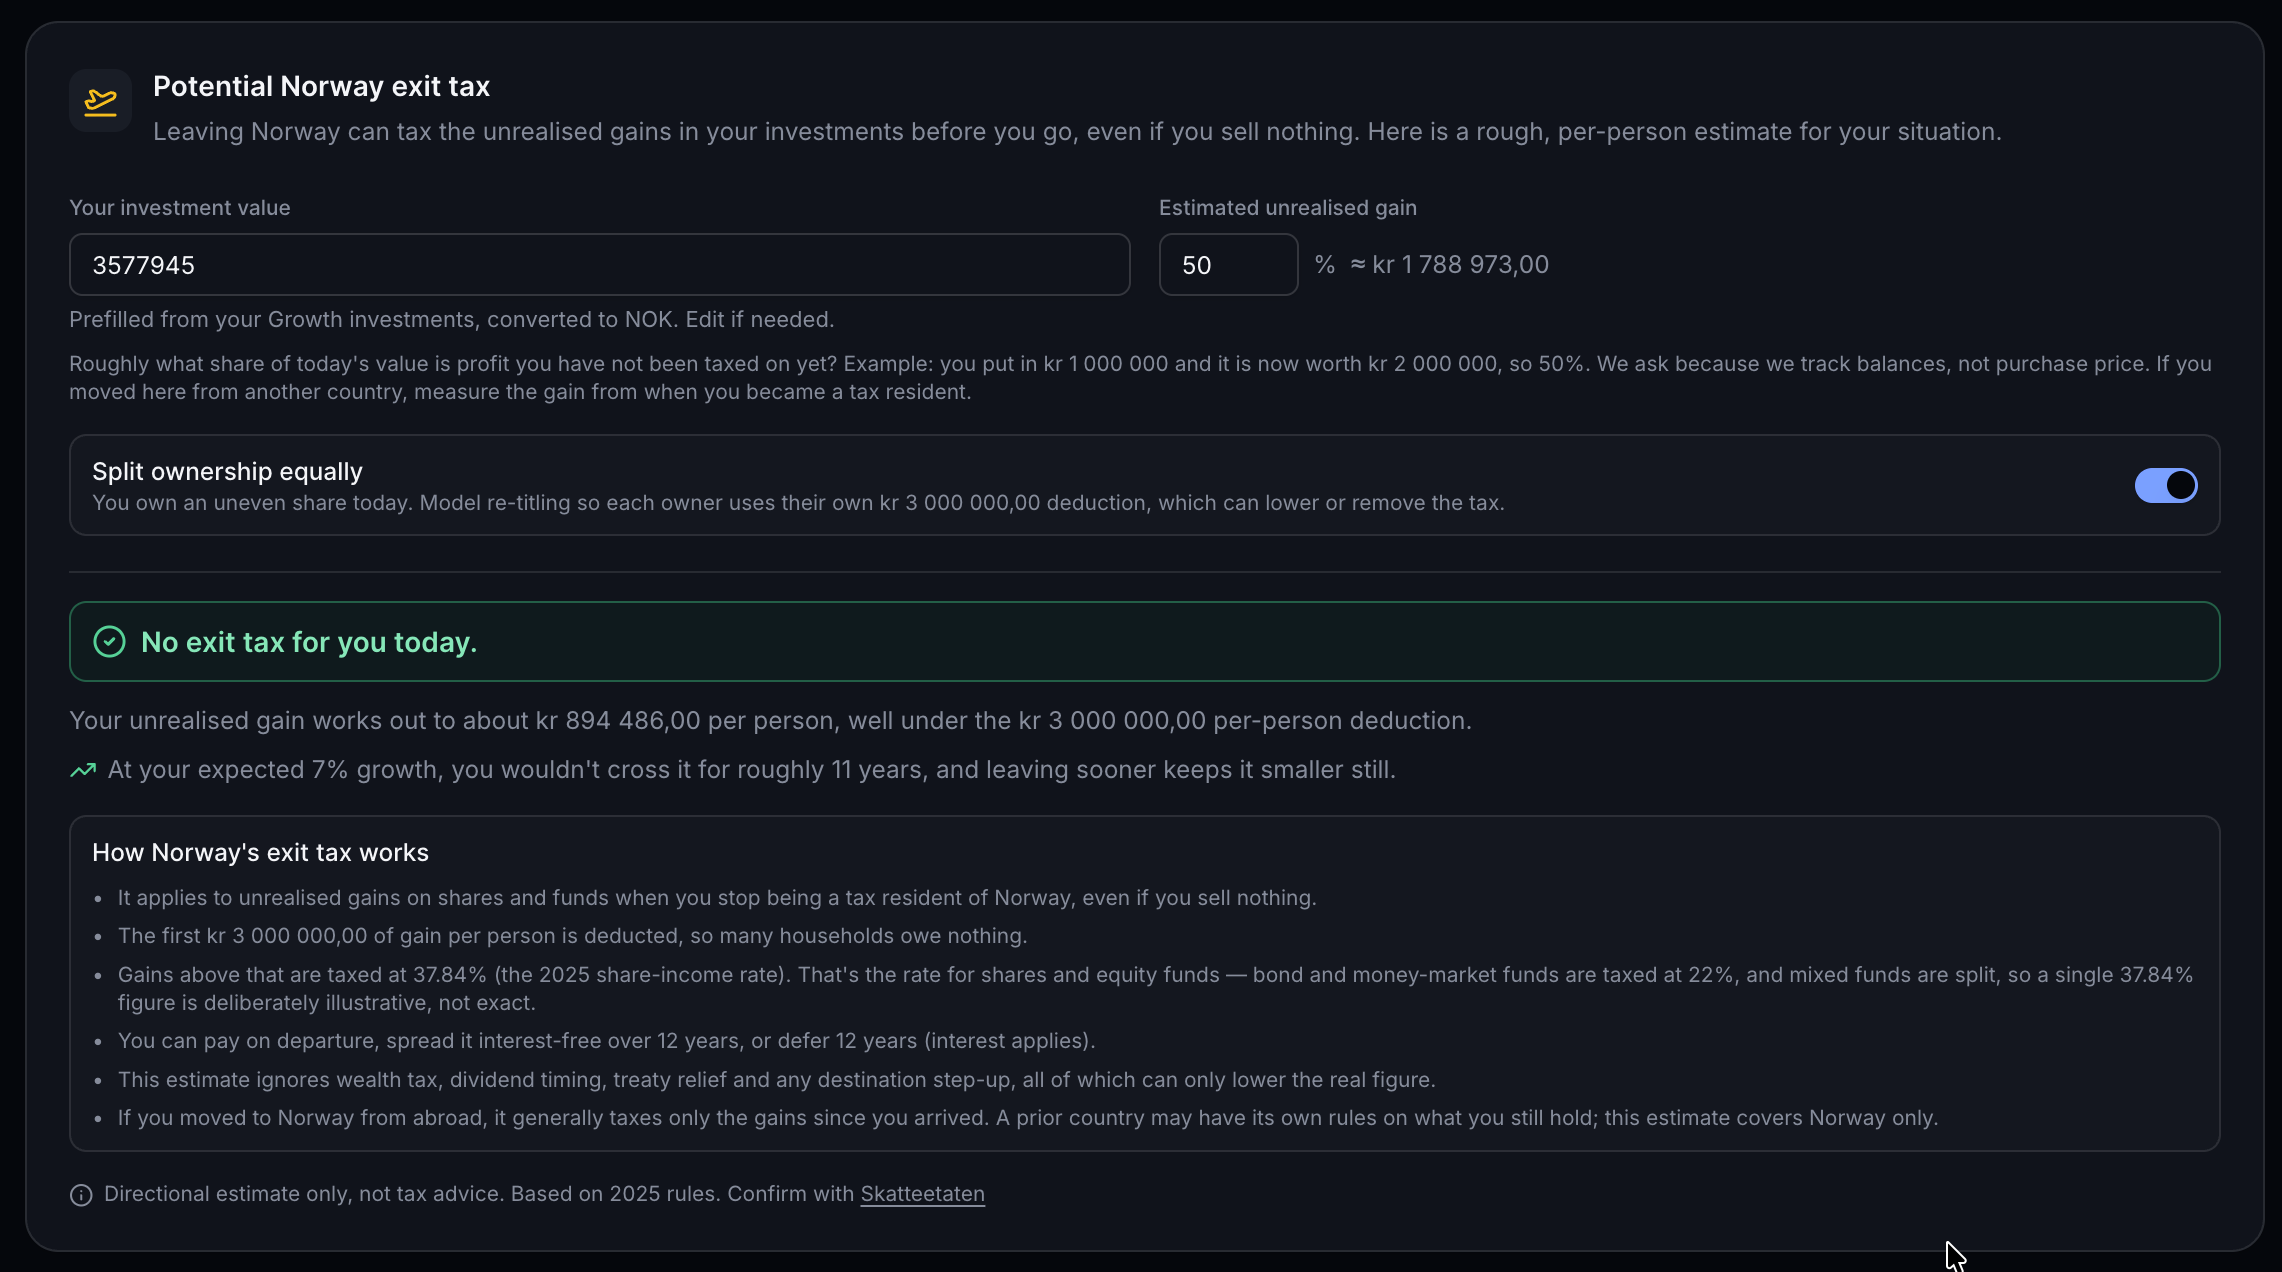2282x1272 pixels.
Task: Open the Skatteetaten link
Action: coord(922,1194)
